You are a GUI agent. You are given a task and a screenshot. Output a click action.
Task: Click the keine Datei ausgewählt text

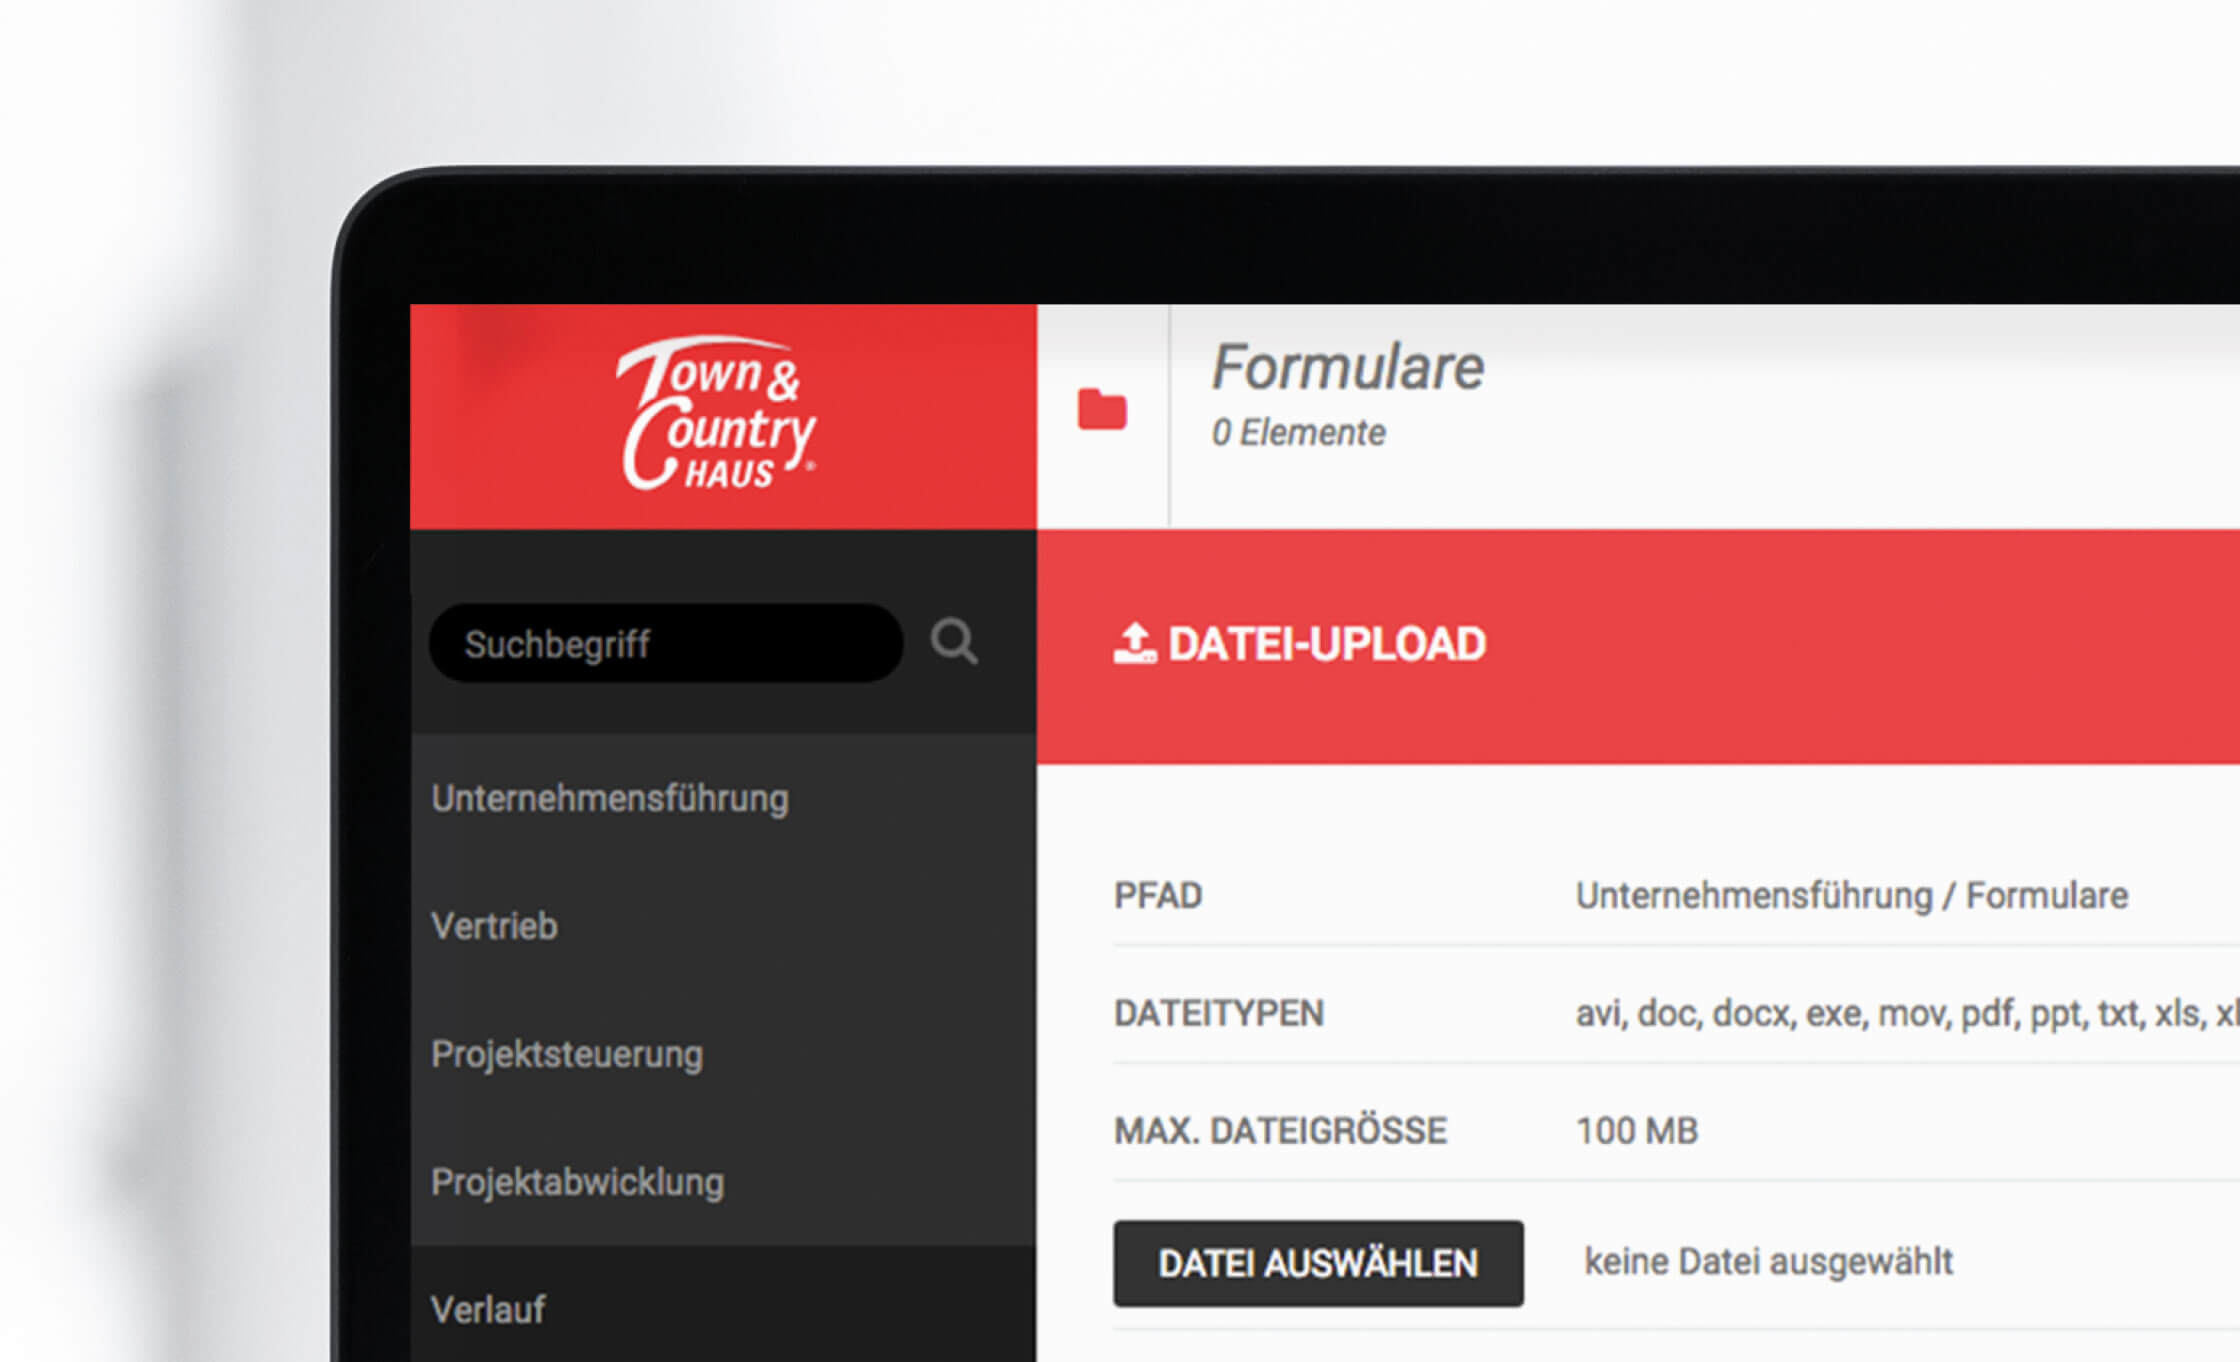(x=1770, y=1261)
